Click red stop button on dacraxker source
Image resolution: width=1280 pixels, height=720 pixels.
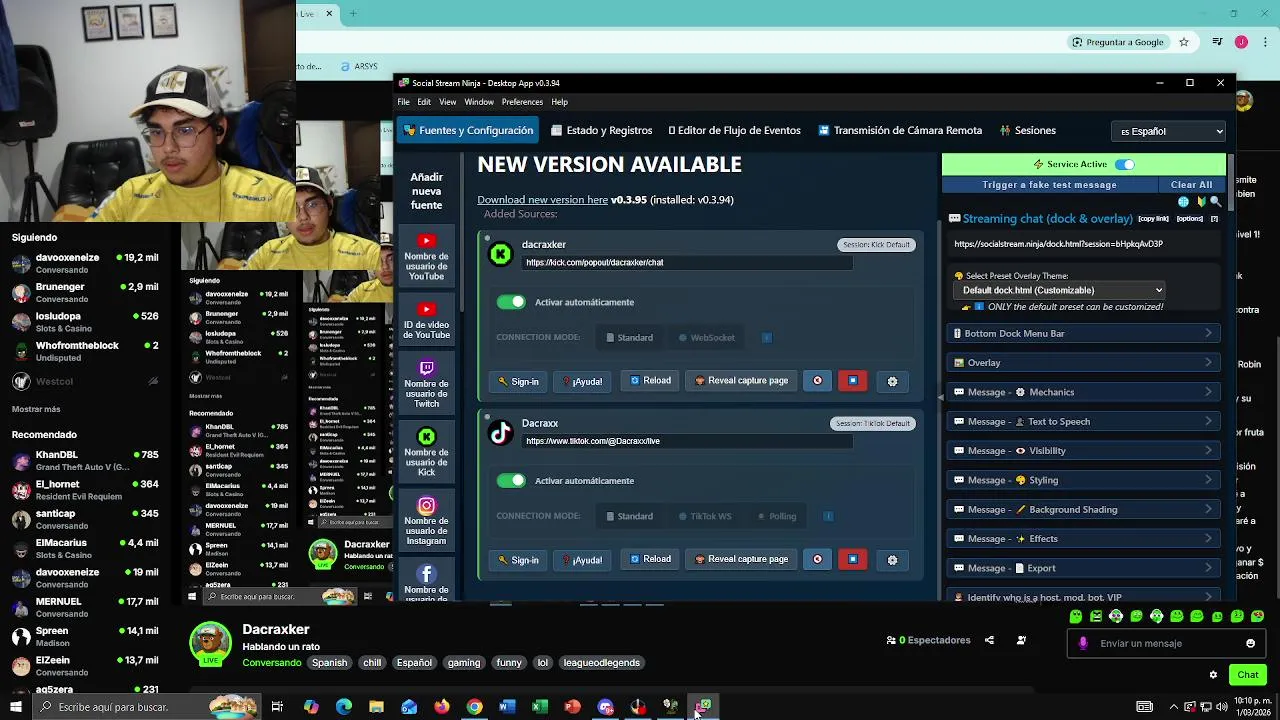pos(852,381)
